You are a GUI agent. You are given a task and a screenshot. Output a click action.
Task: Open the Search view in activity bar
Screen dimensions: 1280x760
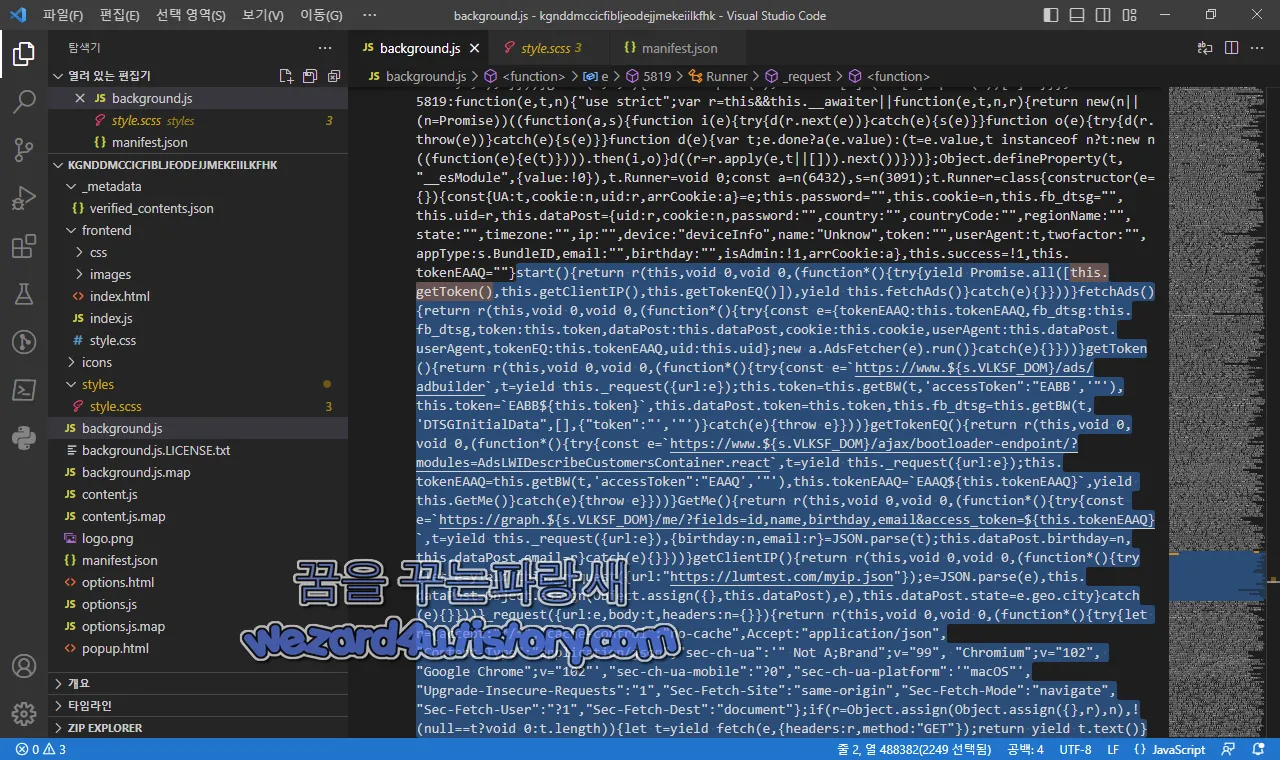click(24, 101)
